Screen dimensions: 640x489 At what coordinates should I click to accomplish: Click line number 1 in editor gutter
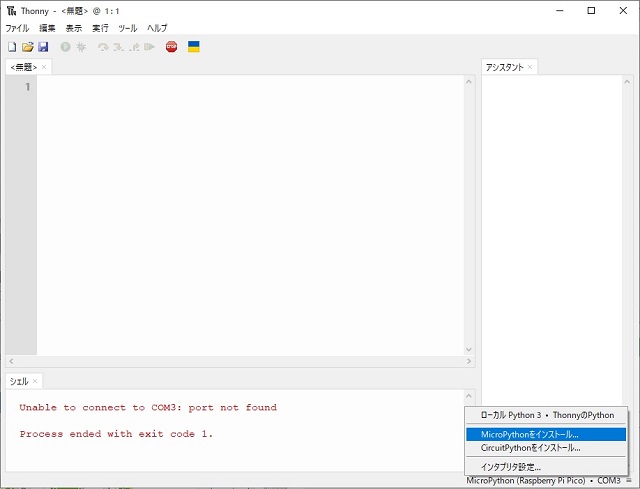click(x=28, y=87)
